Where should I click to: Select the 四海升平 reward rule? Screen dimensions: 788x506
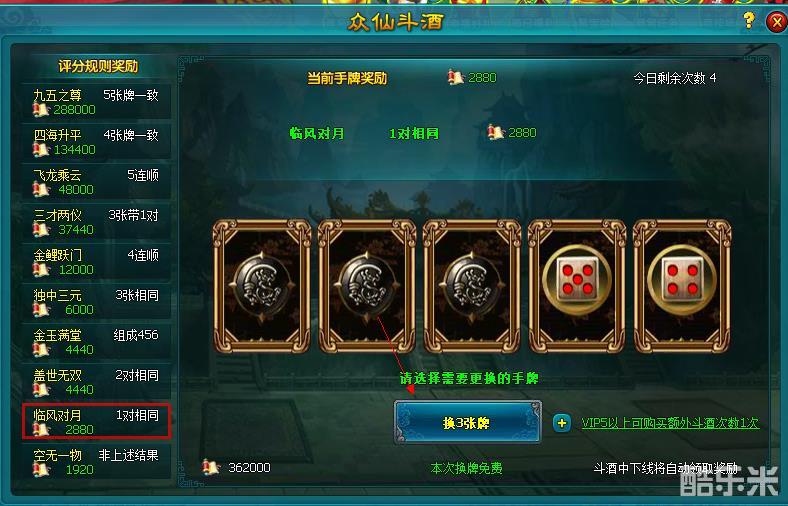click(96, 142)
